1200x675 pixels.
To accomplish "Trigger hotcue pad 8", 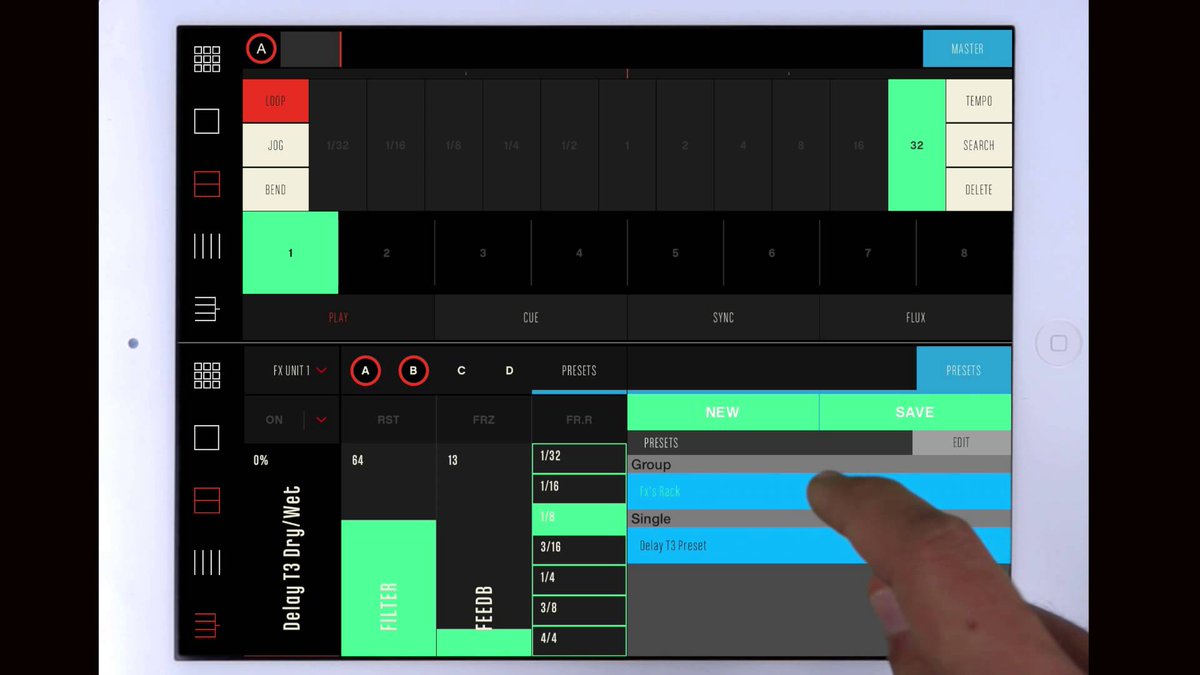I will [964, 253].
